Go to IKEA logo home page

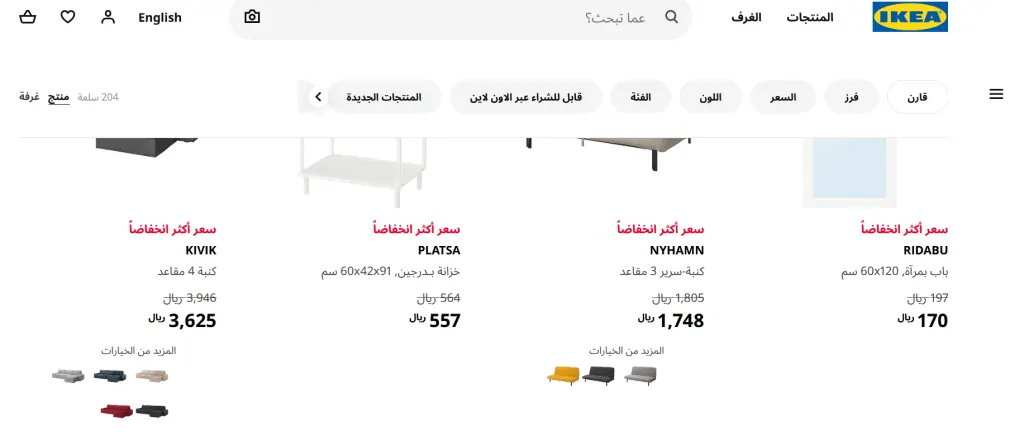point(910,17)
